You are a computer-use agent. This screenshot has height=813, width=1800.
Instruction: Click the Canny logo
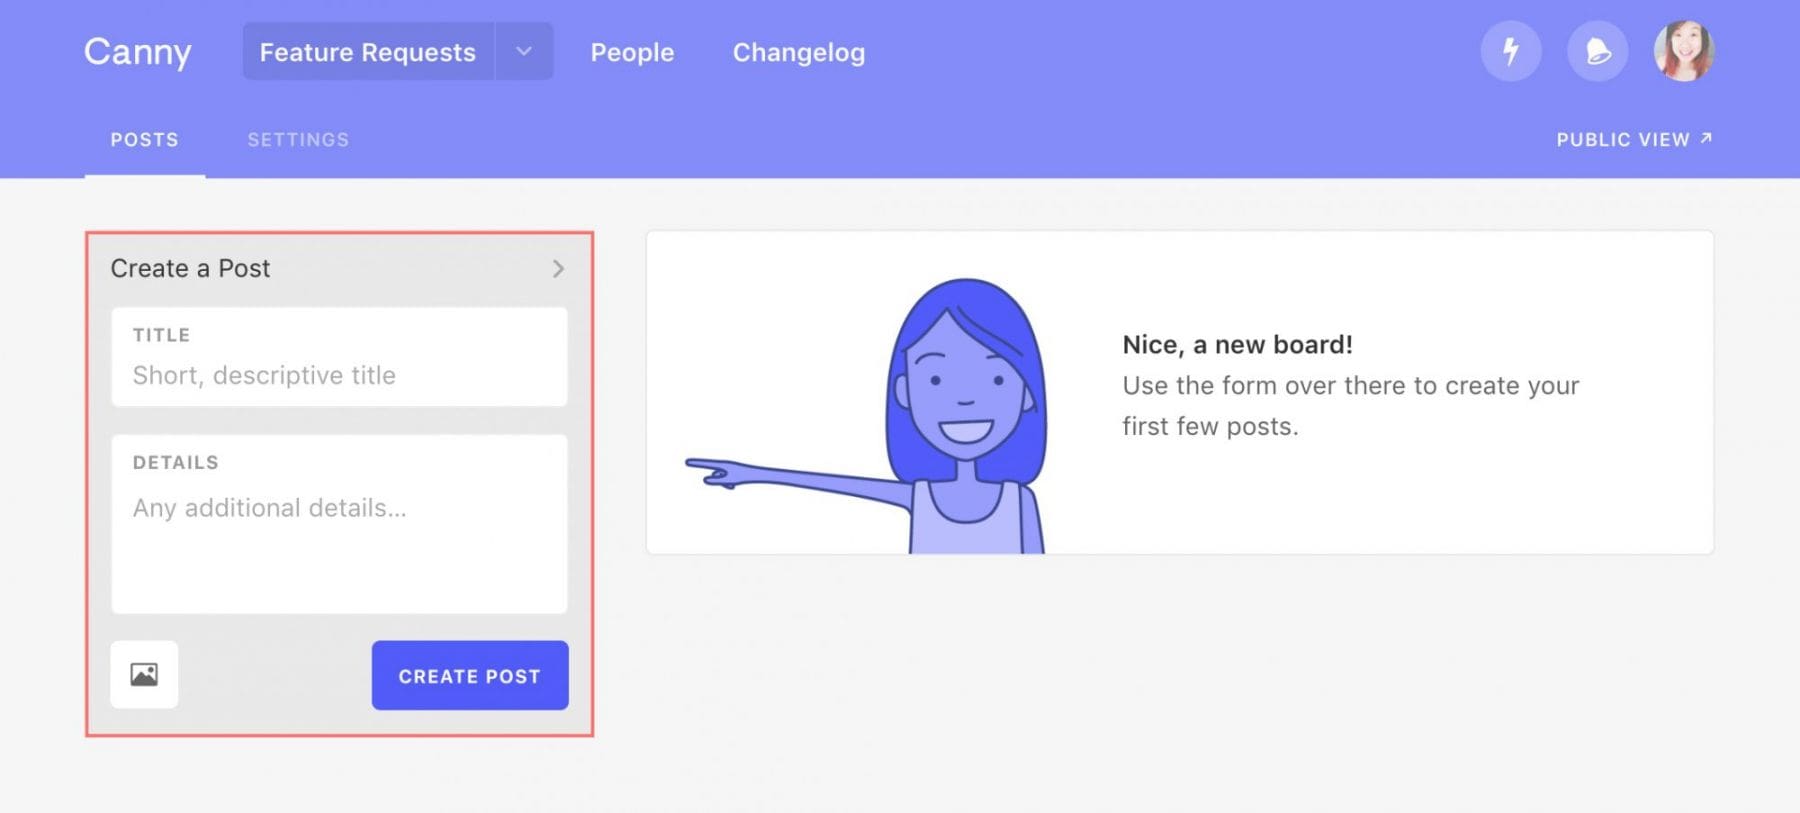(138, 52)
